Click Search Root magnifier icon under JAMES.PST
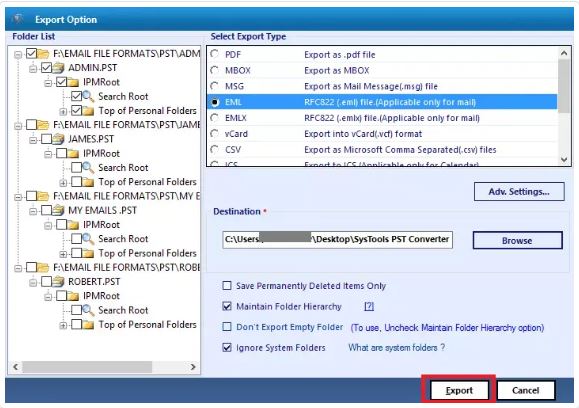This screenshot has width=579, height=408. pos(88,168)
